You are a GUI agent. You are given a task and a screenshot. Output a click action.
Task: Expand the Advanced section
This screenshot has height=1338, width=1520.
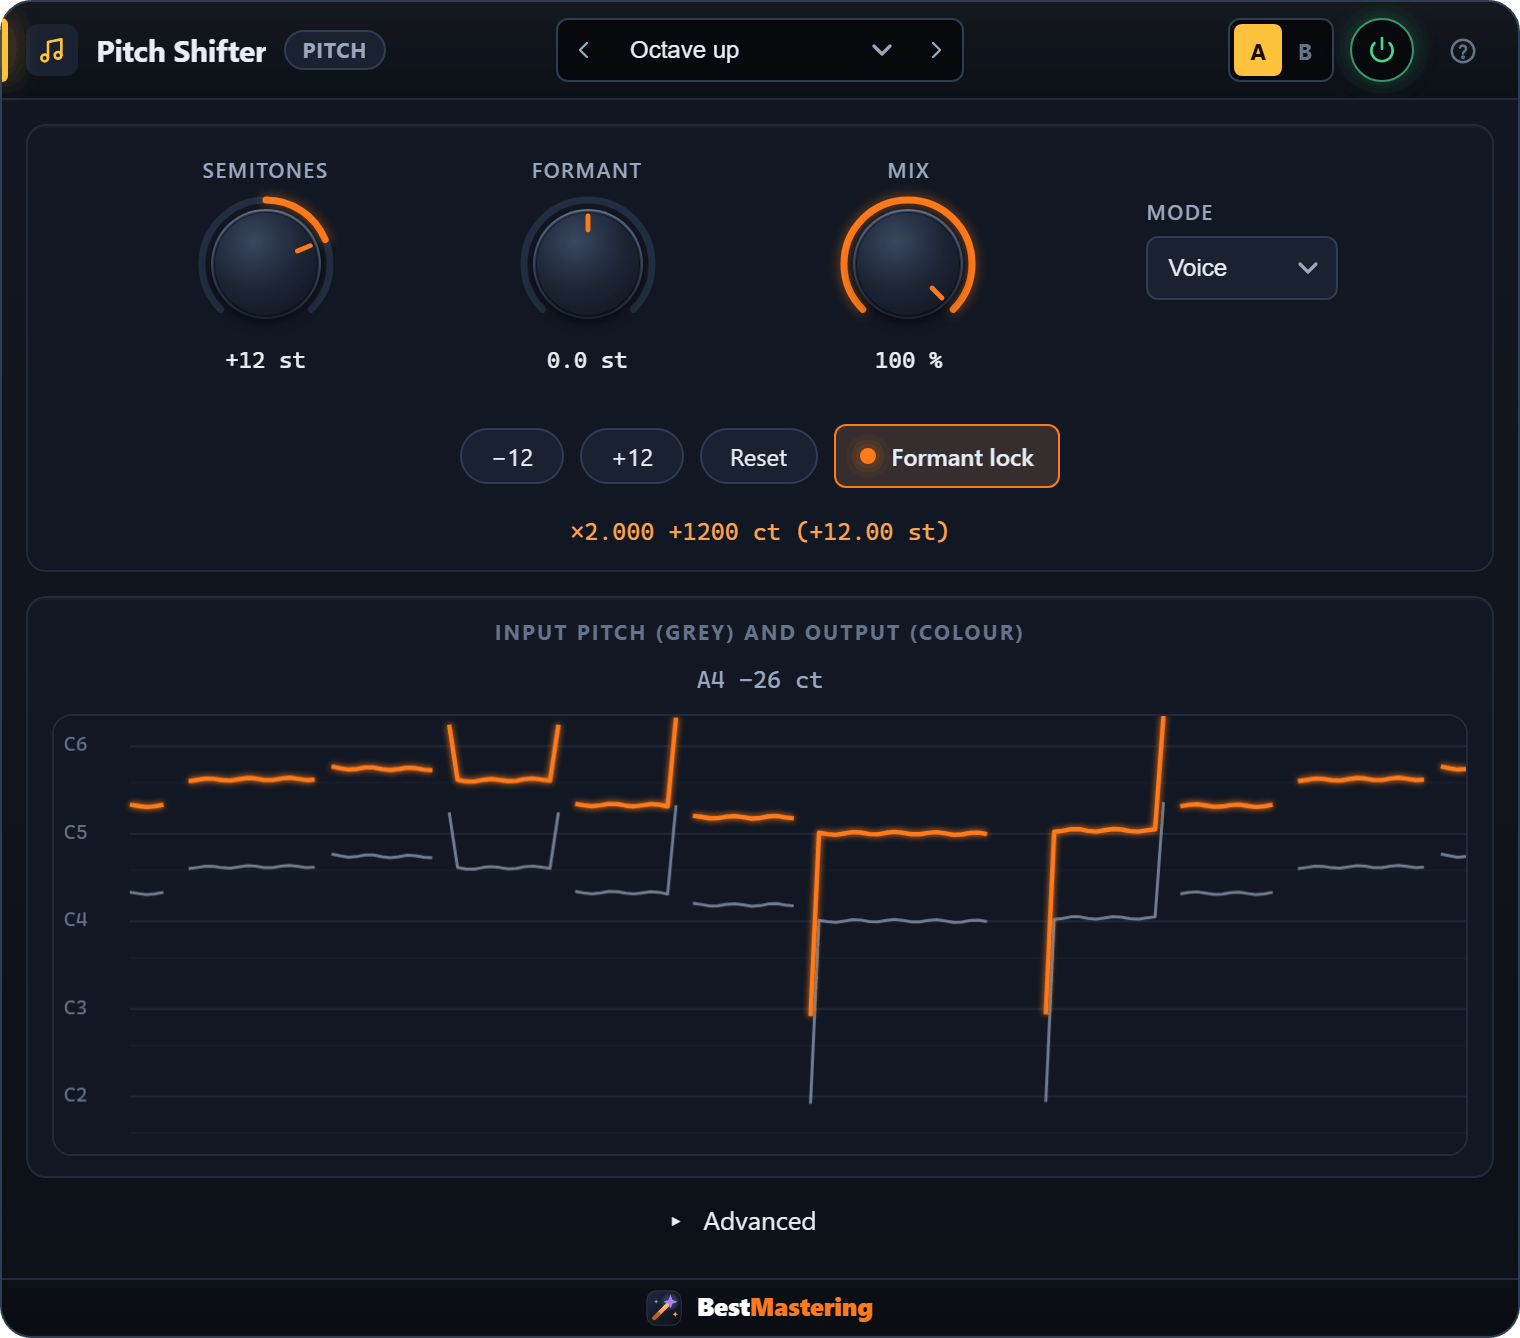pos(744,1221)
